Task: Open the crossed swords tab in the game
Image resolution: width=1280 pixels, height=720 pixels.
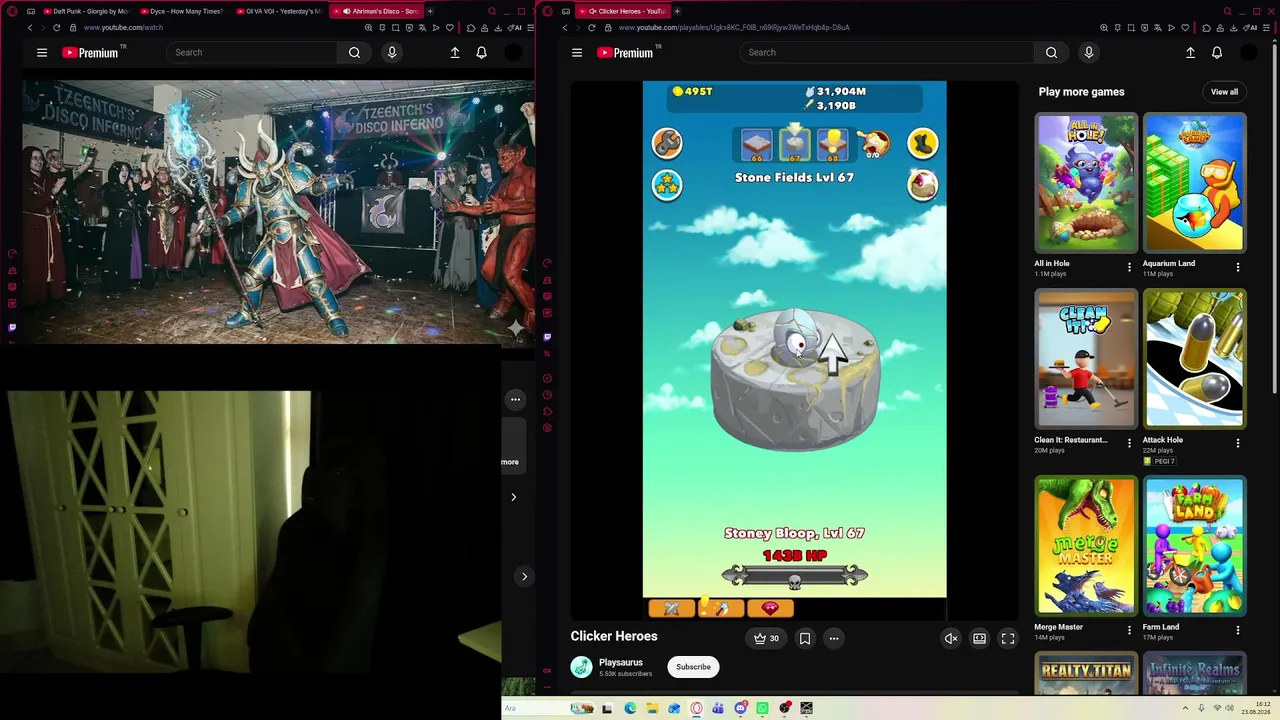Action: coord(672,608)
